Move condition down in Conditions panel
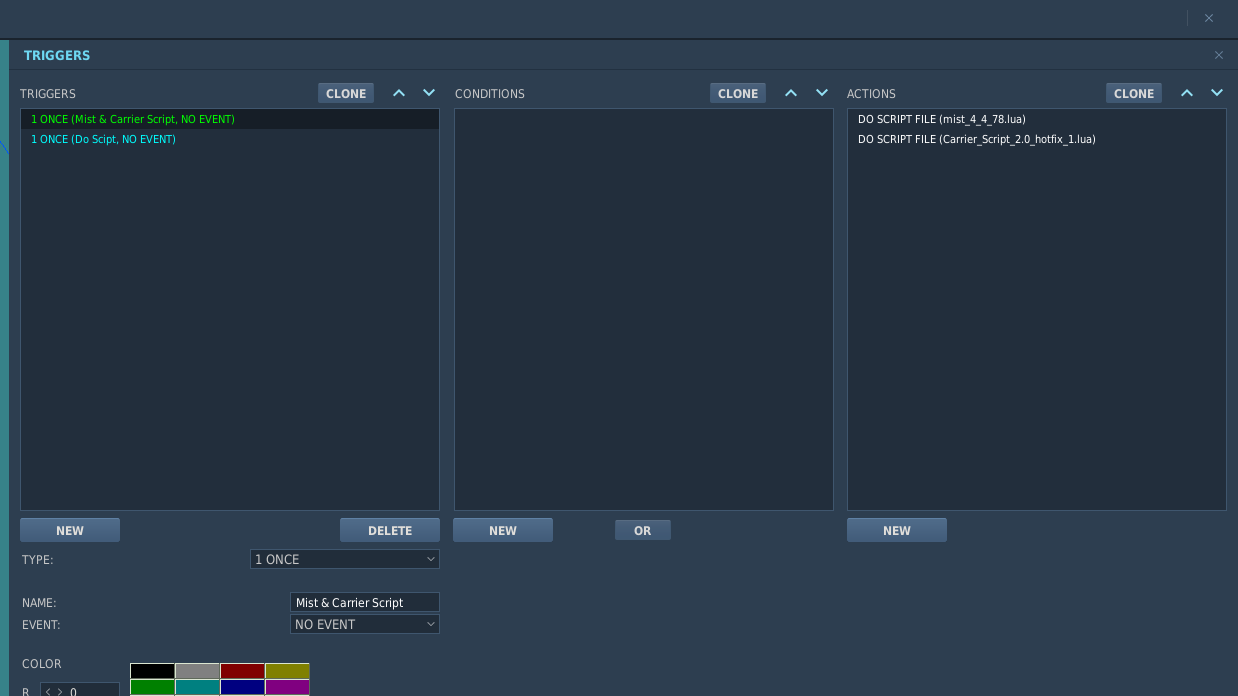1238x696 pixels. 822,93
